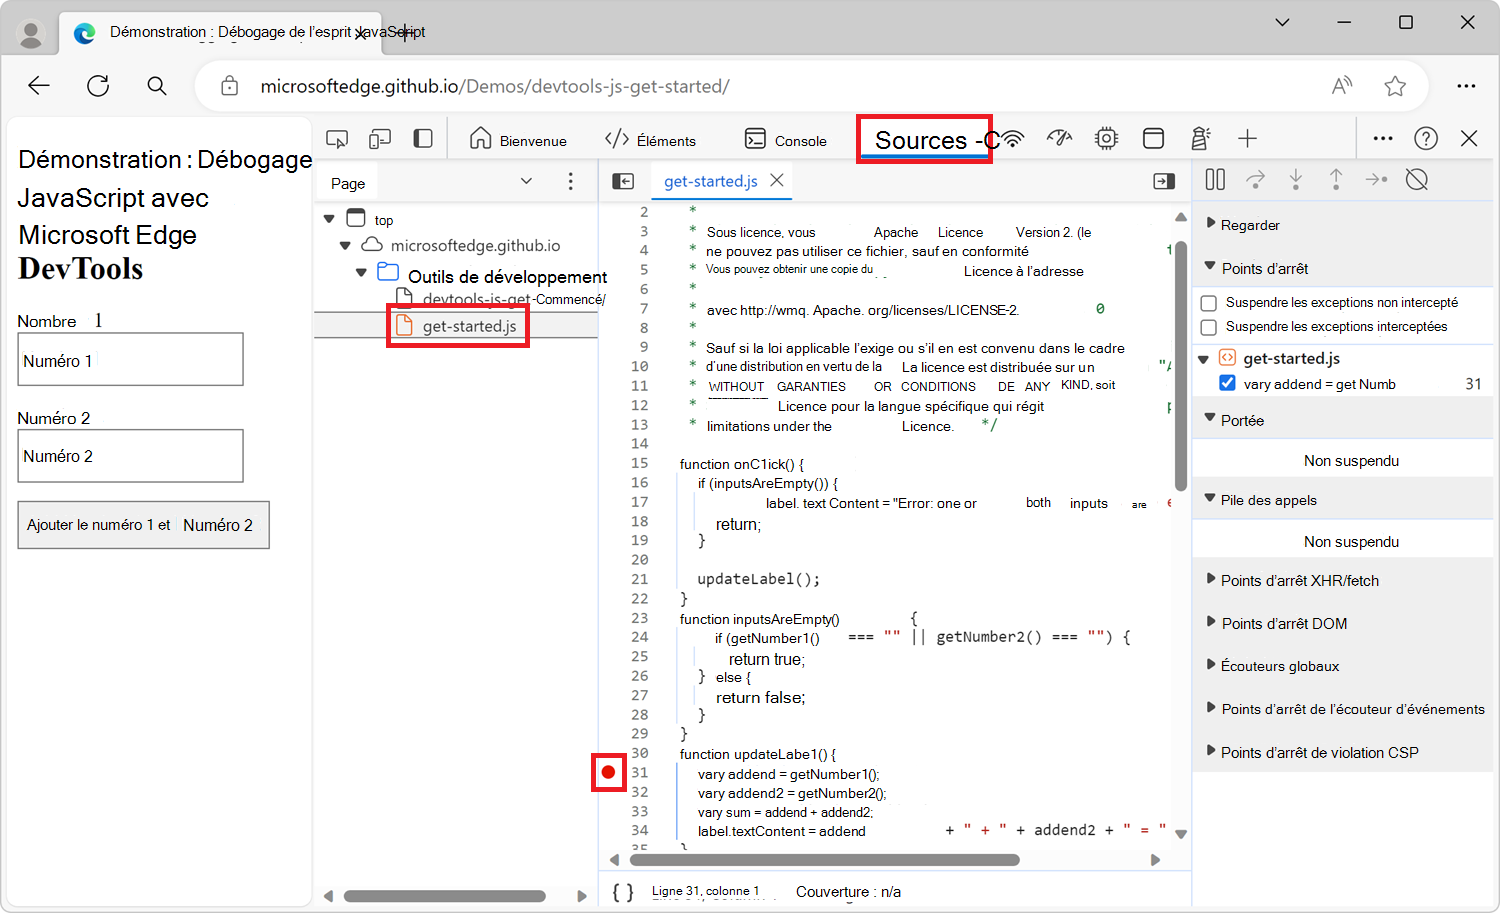Reload the page with the refresh button
This screenshot has width=1500, height=913.
click(x=97, y=86)
